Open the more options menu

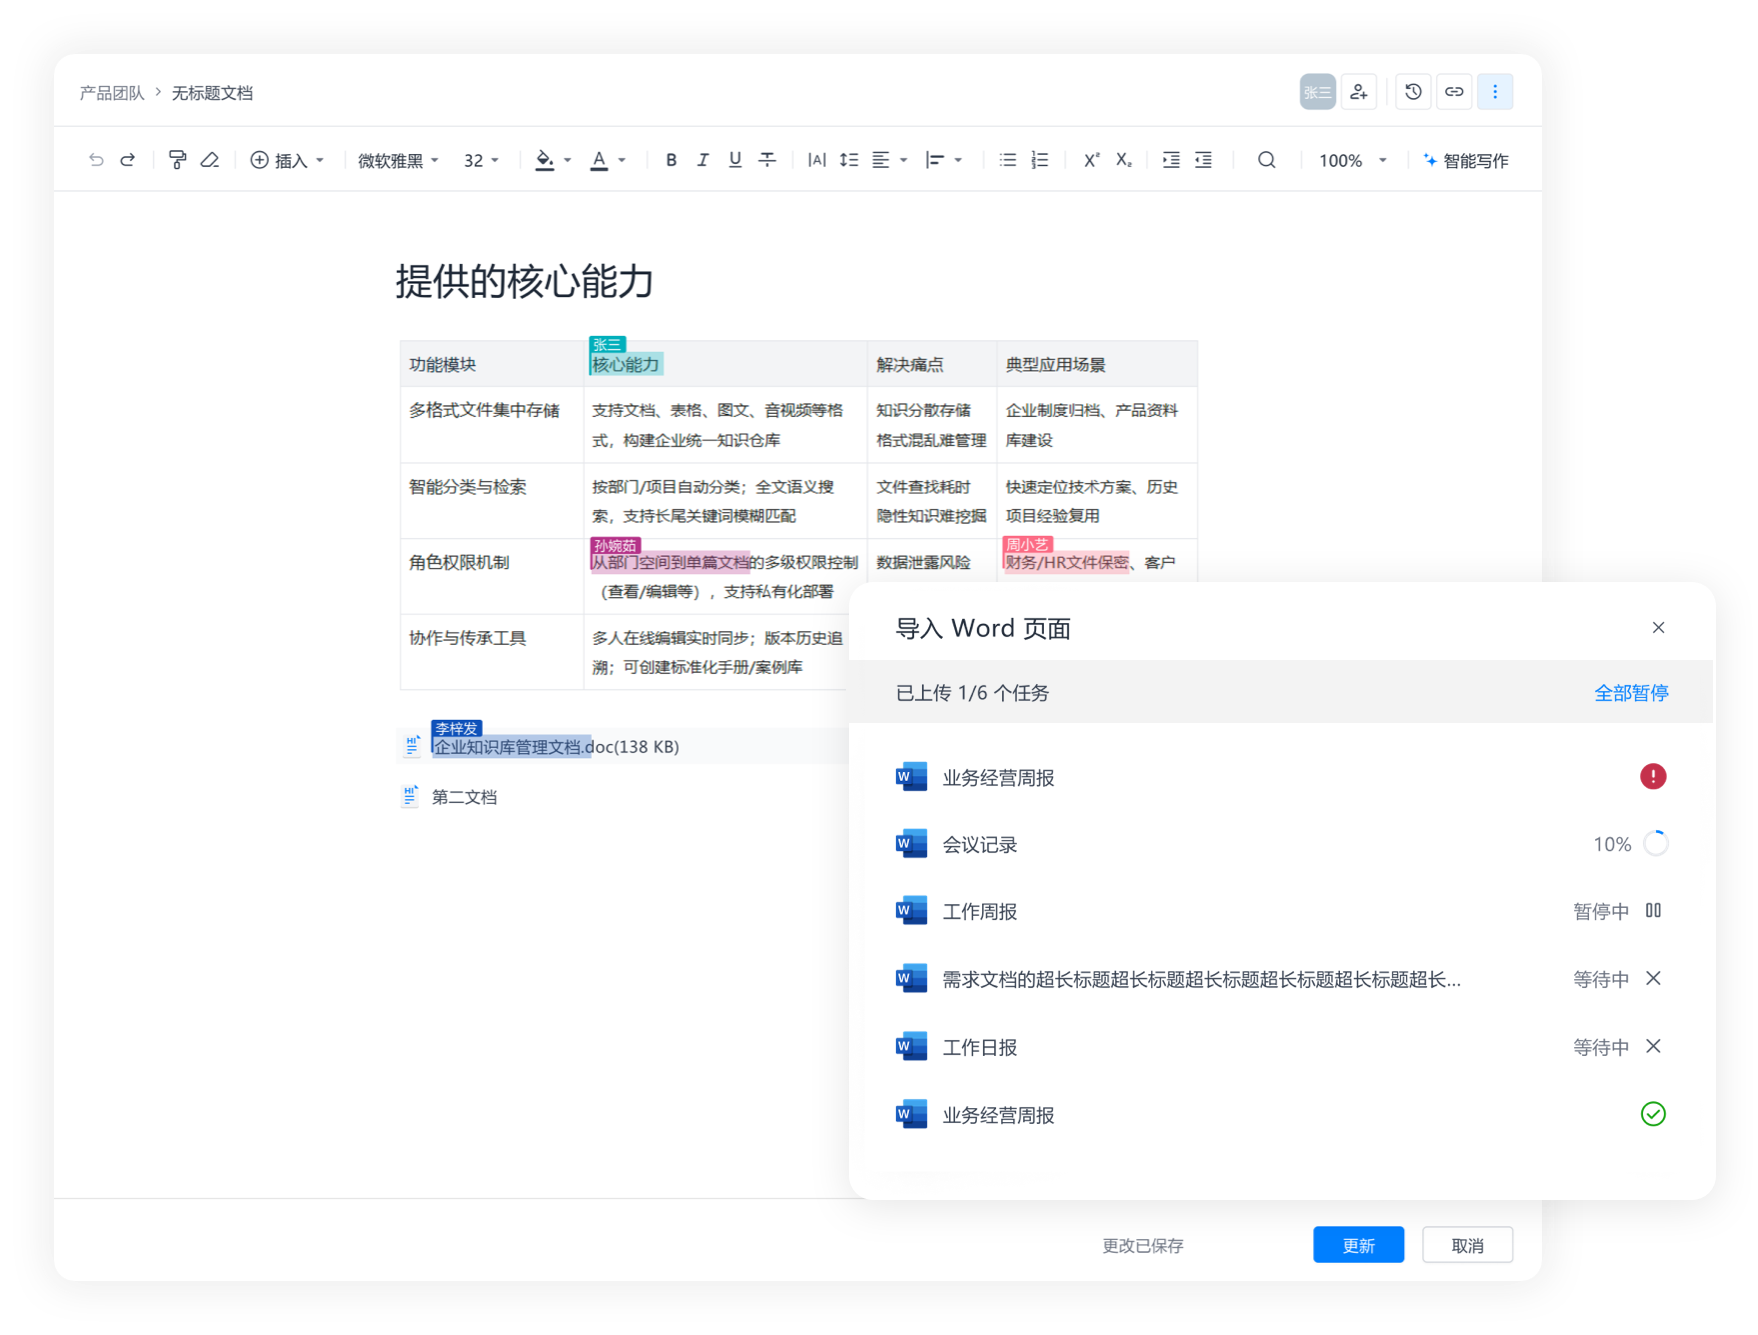point(1495,92)
